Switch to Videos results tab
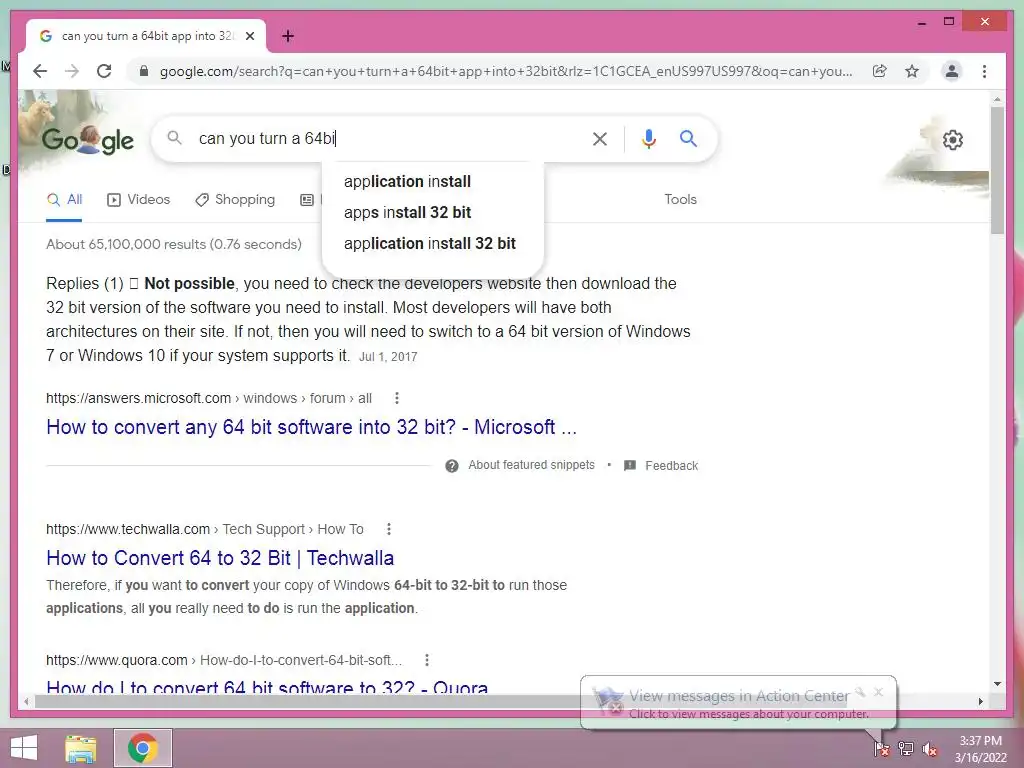The width and height of the screenshot is (1024, 768). pyautogui.click(x=138, y=199)
